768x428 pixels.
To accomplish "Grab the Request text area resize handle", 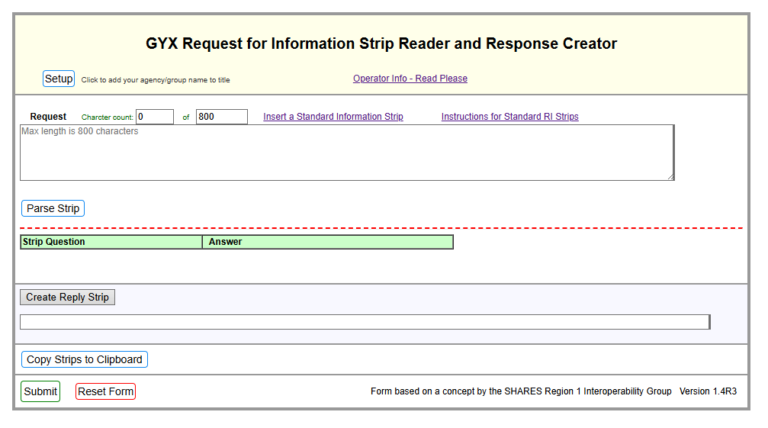I will coord(669,176).
